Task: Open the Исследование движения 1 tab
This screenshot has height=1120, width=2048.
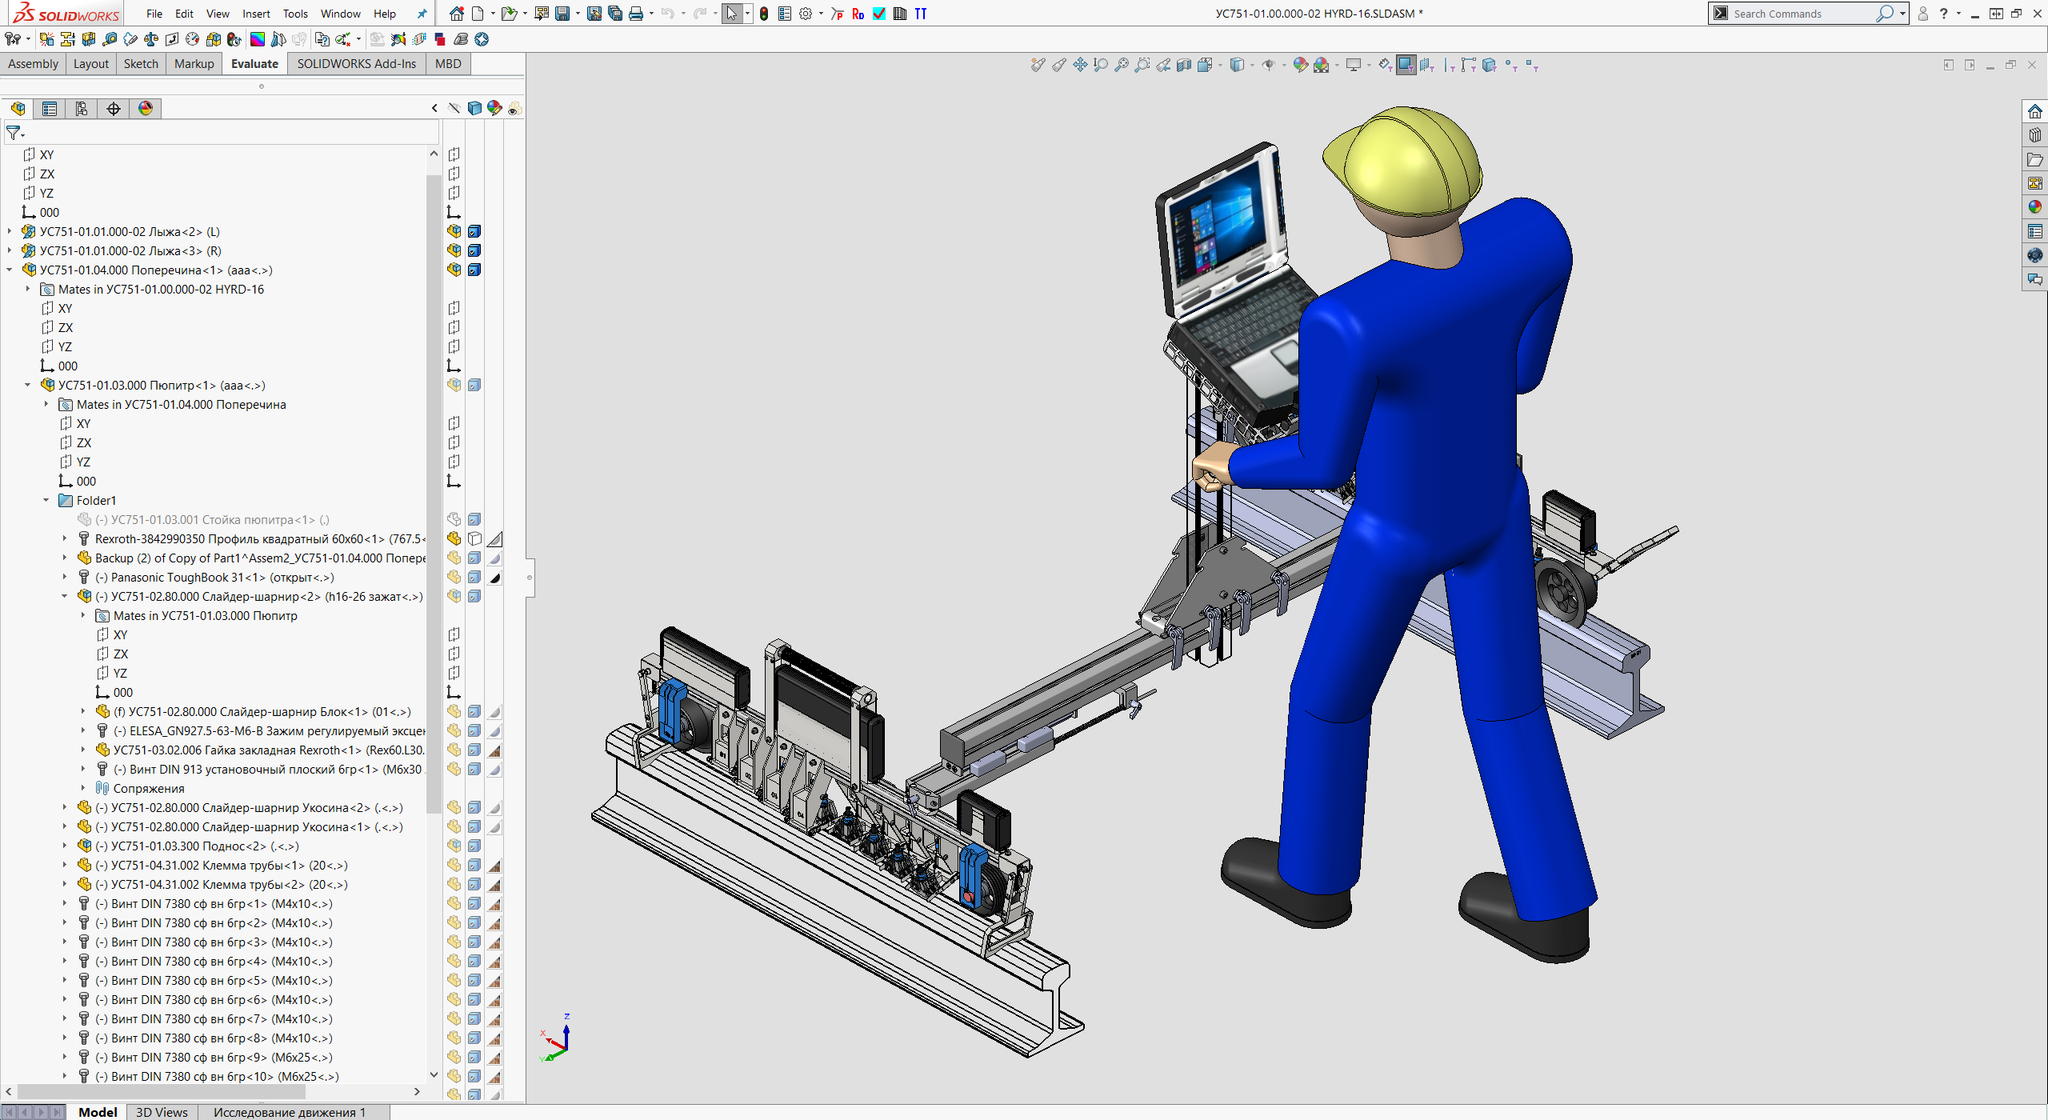Action: point(289,1111)
